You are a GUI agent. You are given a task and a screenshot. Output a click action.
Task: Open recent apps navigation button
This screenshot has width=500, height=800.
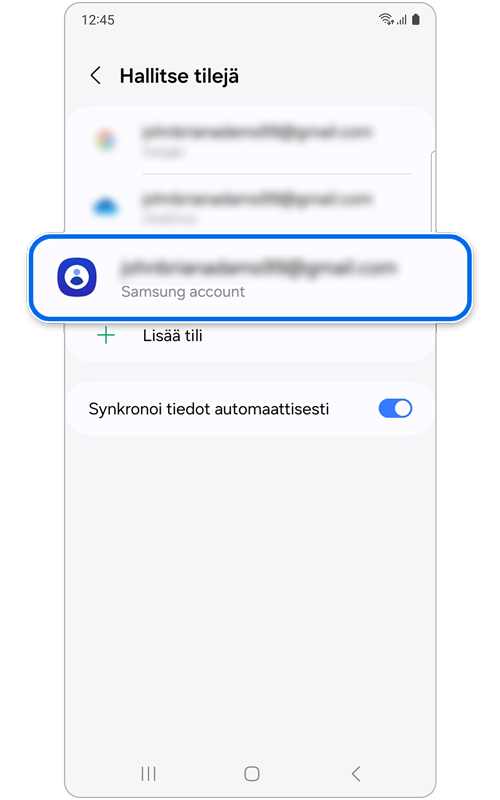(x=148, y=773)
